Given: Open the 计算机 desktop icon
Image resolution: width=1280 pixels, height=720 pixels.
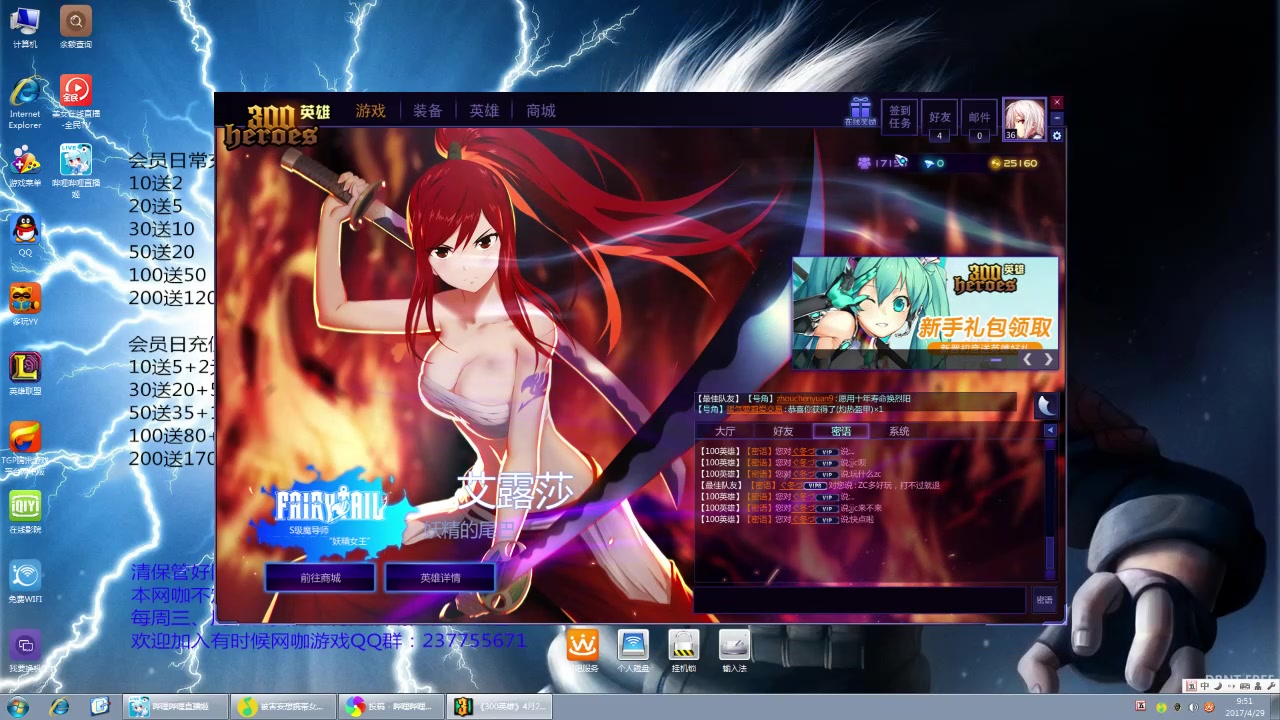Looking at the screenshot, I should tap(25, 27).
